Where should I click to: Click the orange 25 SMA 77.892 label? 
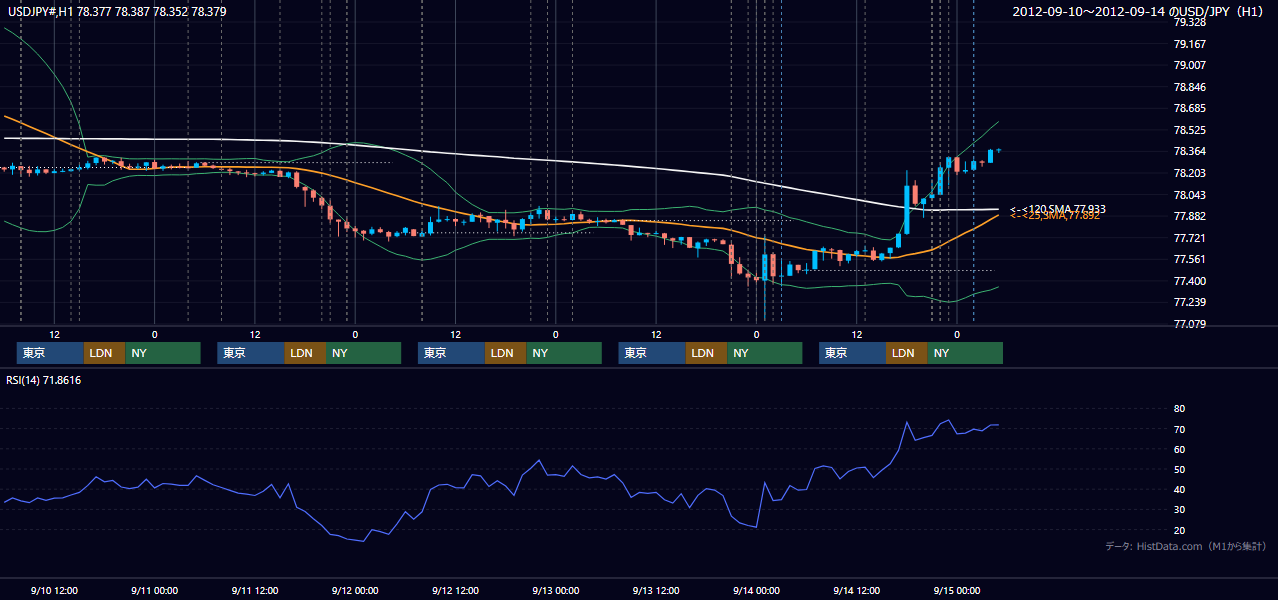click(1055, 216)
